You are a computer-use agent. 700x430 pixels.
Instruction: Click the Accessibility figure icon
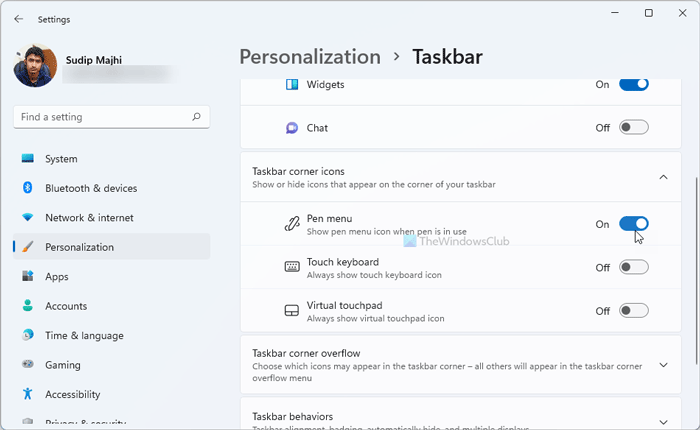point(27,394)
